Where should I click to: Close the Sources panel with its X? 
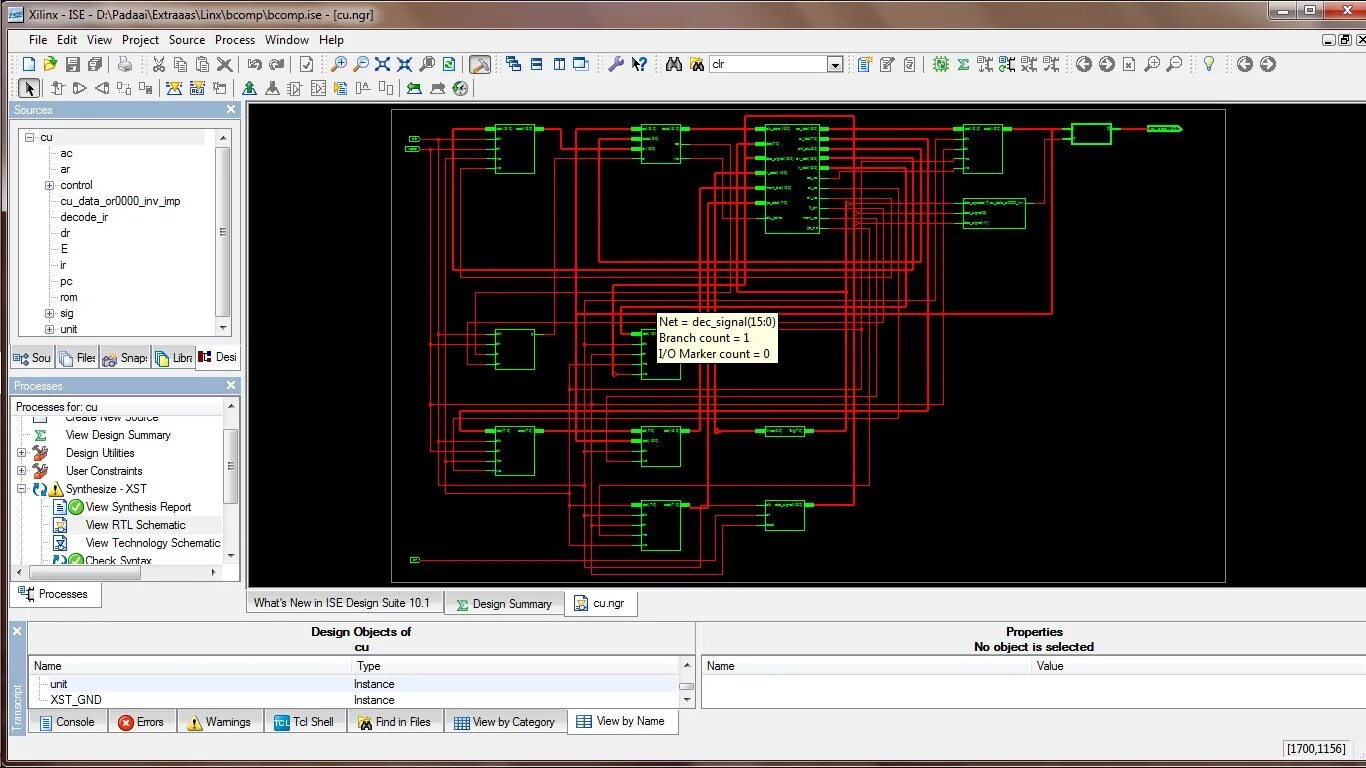click(231, 110)
